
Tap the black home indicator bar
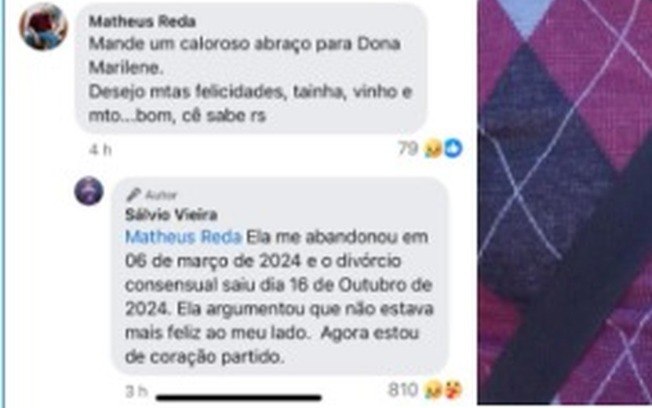239,398
